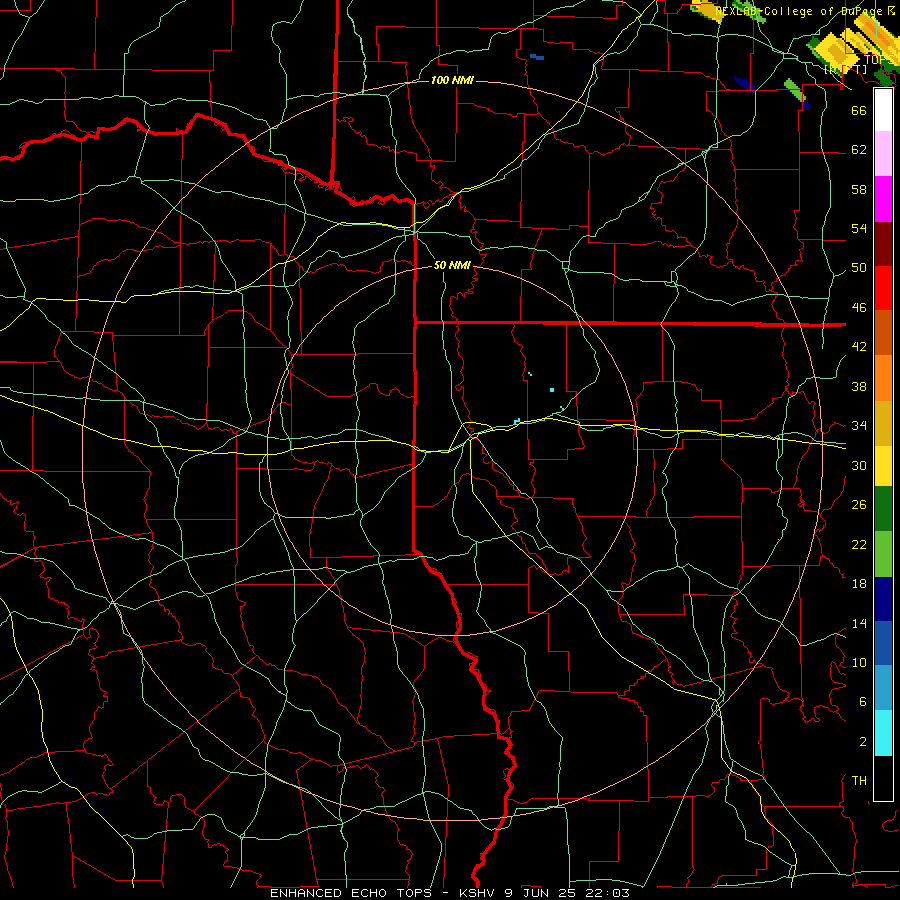
Task: Click the legend value "50"
Action: (859, 268)
